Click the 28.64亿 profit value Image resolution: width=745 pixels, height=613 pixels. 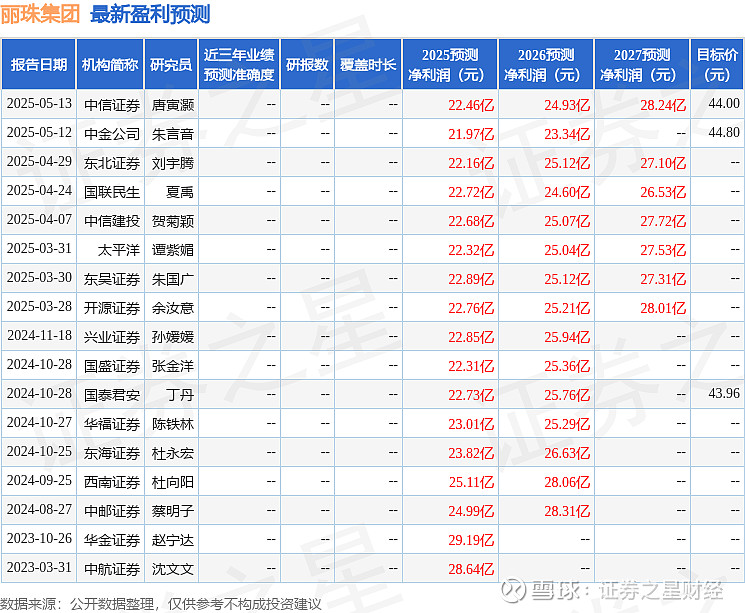[471, 569]
